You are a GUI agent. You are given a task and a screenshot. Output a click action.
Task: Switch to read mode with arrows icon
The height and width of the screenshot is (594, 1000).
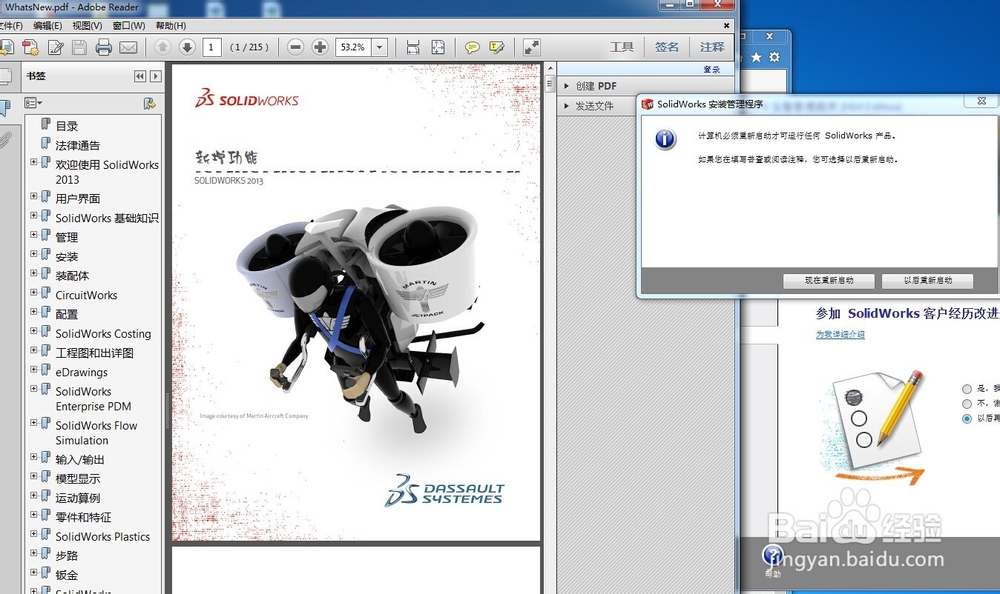point(531,47)
